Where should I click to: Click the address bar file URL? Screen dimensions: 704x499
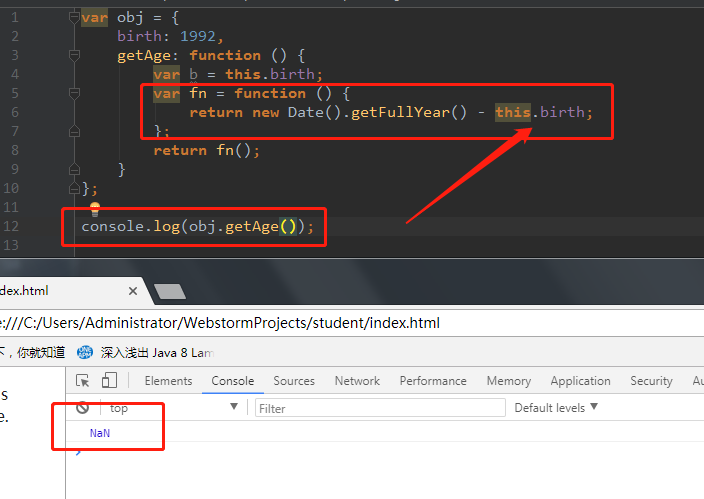[x=220, y=323]
